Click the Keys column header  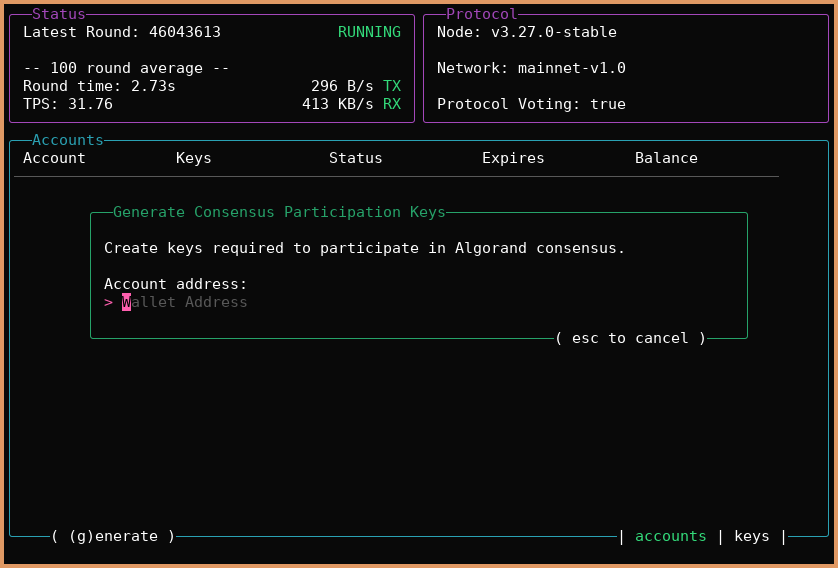(x=193, y=158)
